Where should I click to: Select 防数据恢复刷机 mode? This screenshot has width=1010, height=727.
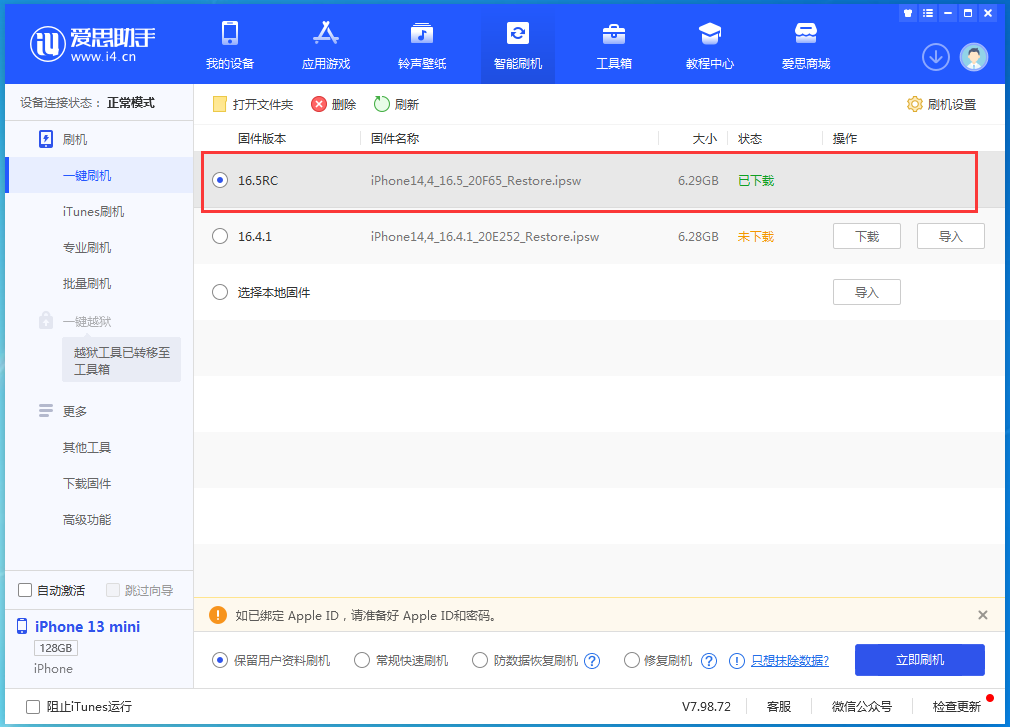click(x=480, y=660)
